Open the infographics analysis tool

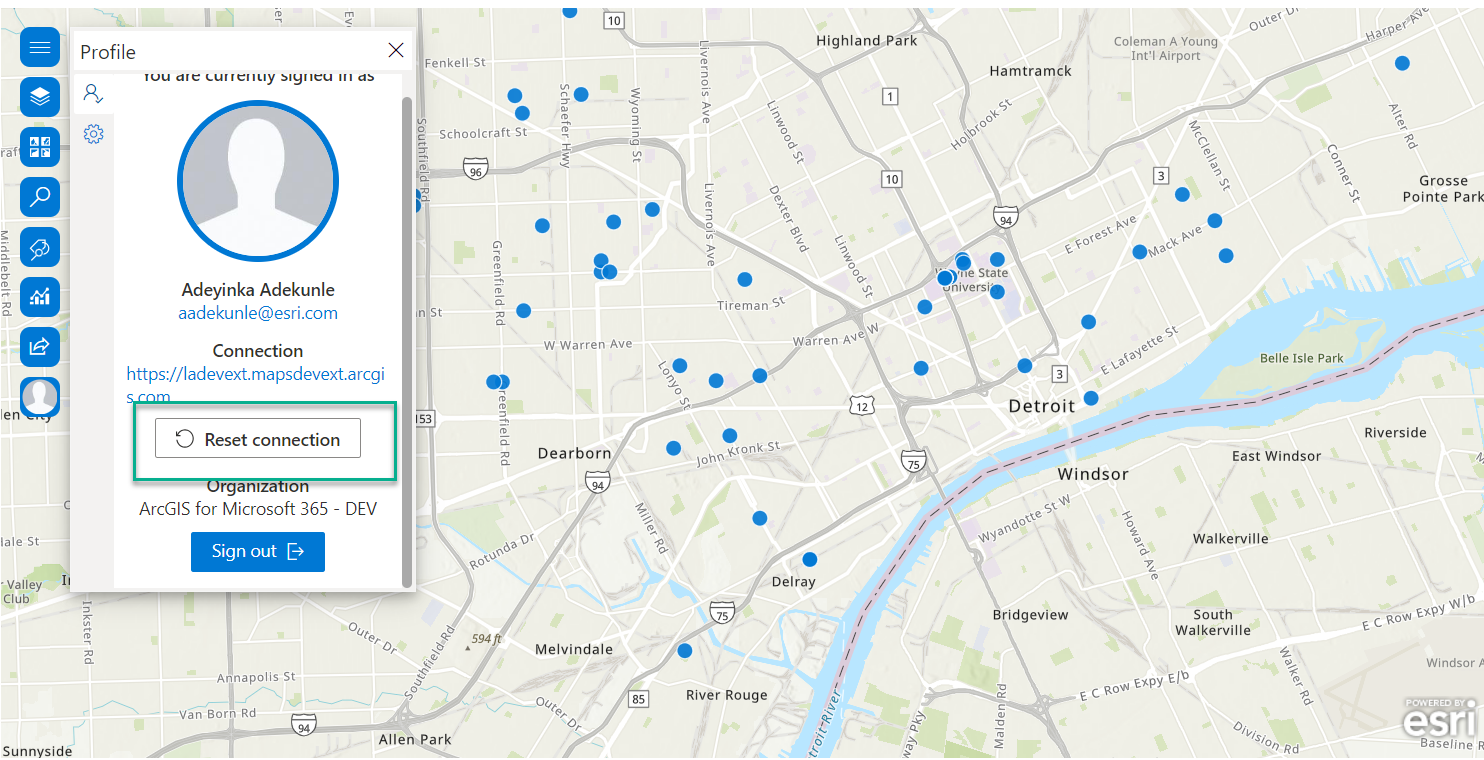point(39,297)
